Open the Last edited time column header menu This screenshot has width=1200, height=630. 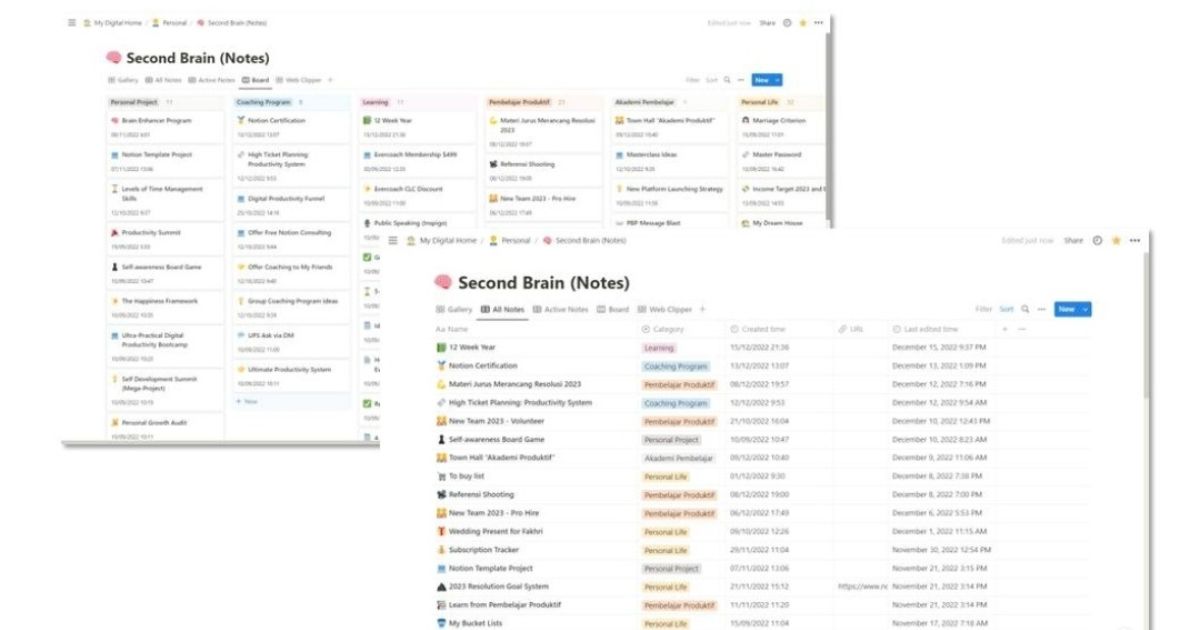[x=925, y=329]
